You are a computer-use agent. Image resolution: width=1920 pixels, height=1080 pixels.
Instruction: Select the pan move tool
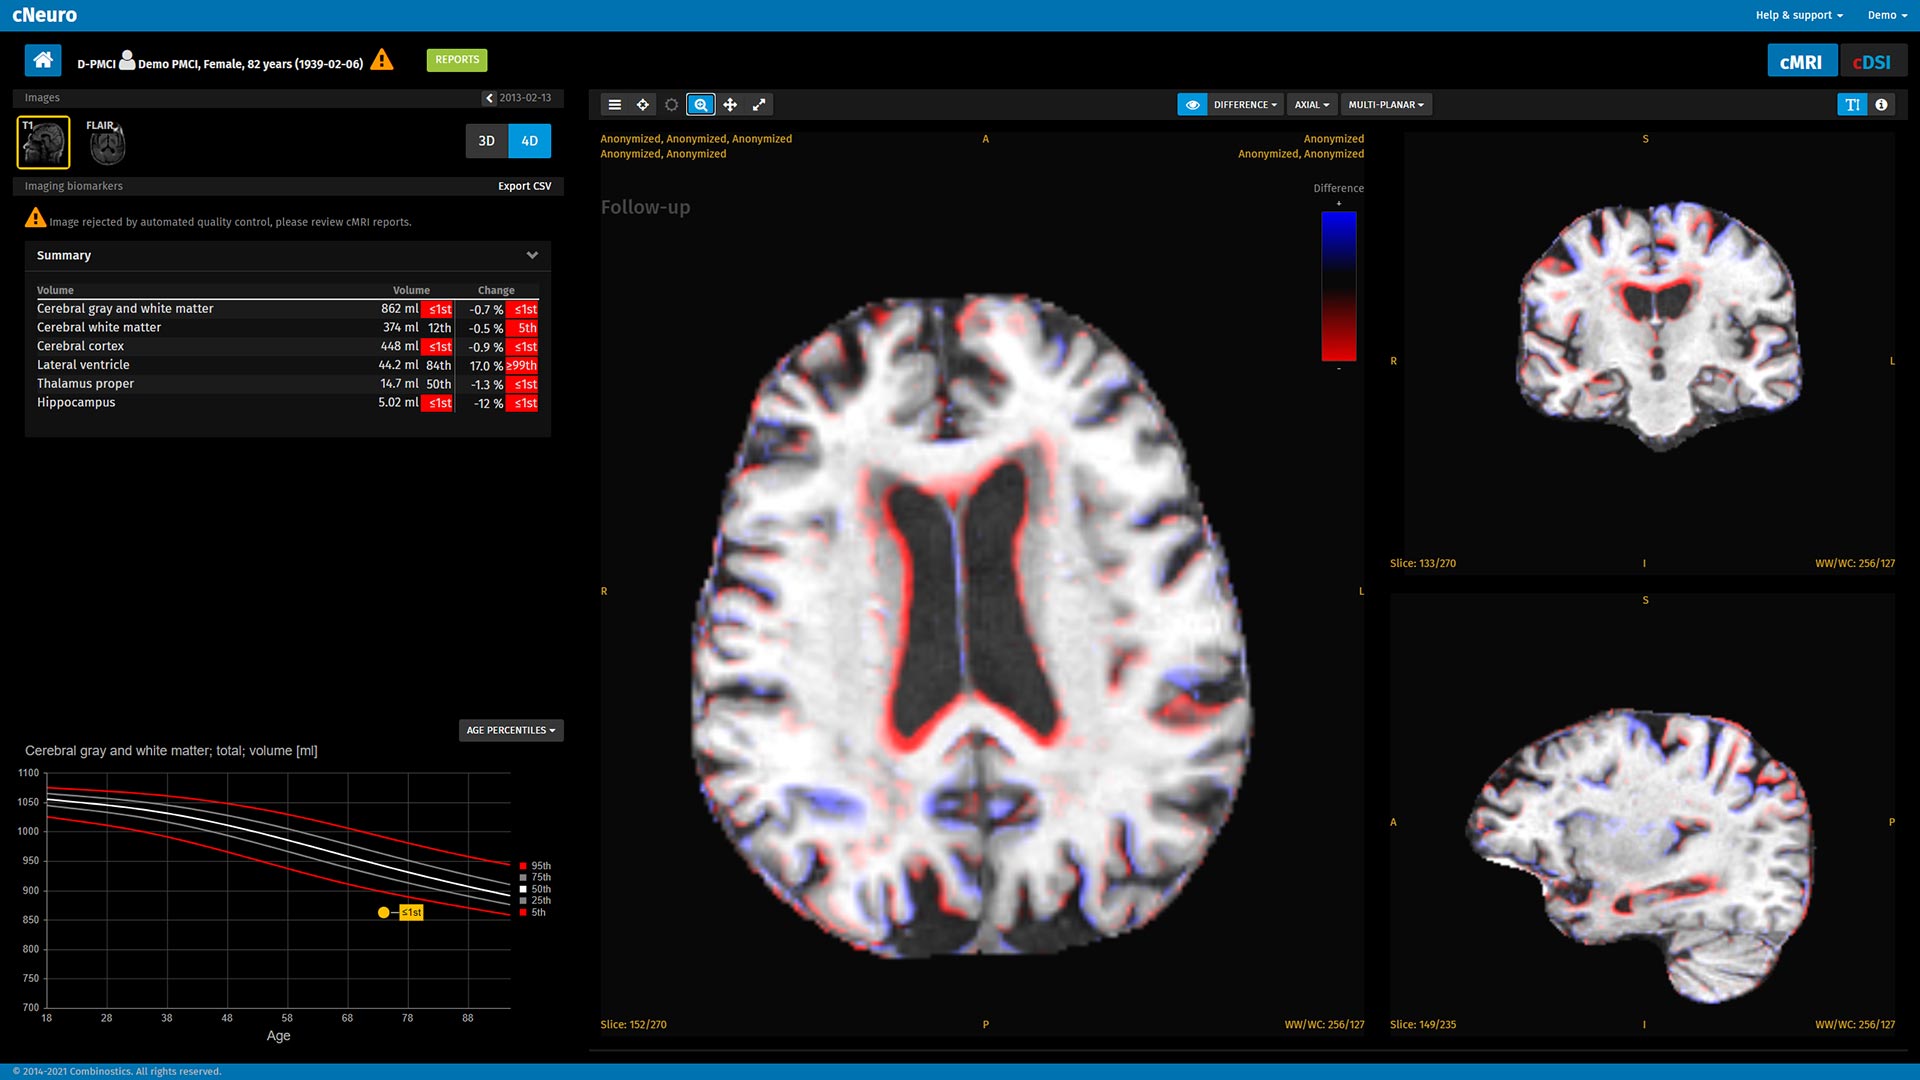(730, 105)
